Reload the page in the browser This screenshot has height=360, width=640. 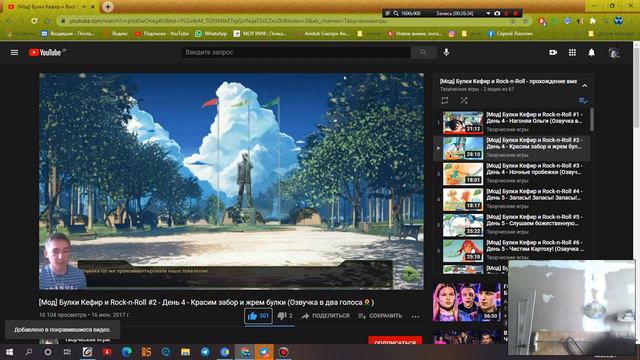[x=34, y=21]
